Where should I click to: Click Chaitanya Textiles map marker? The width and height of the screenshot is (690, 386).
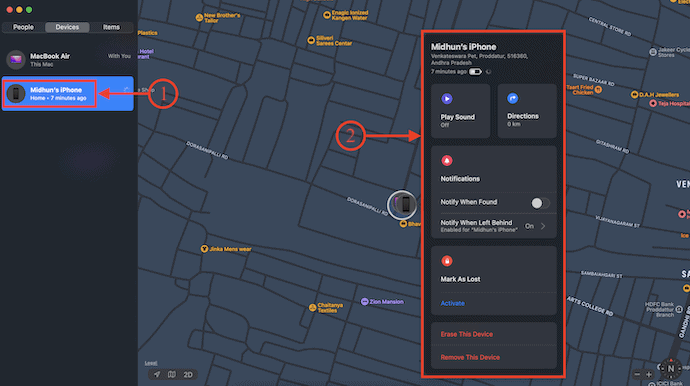tap(312, 308)
